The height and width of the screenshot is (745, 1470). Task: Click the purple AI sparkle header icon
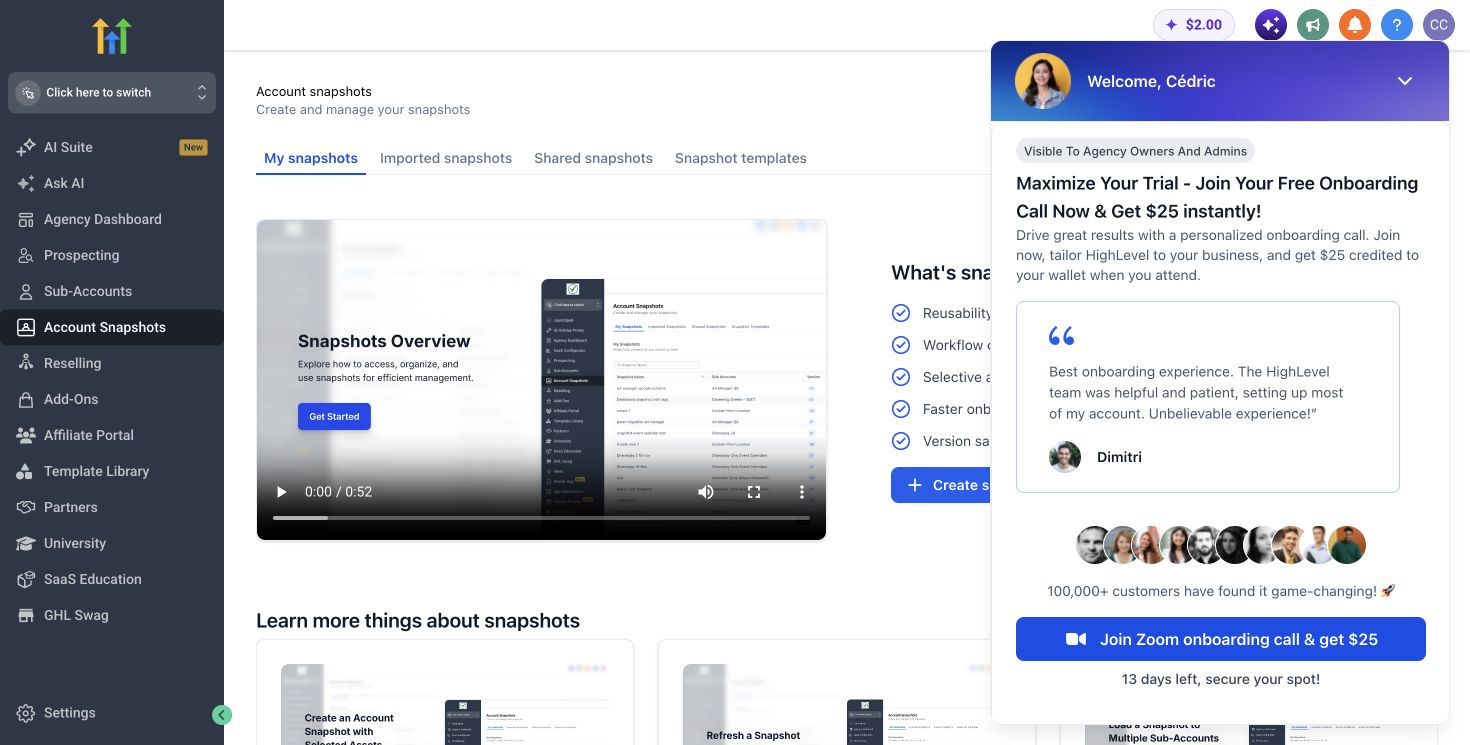pyautogui.click(x=1271, y=25)
